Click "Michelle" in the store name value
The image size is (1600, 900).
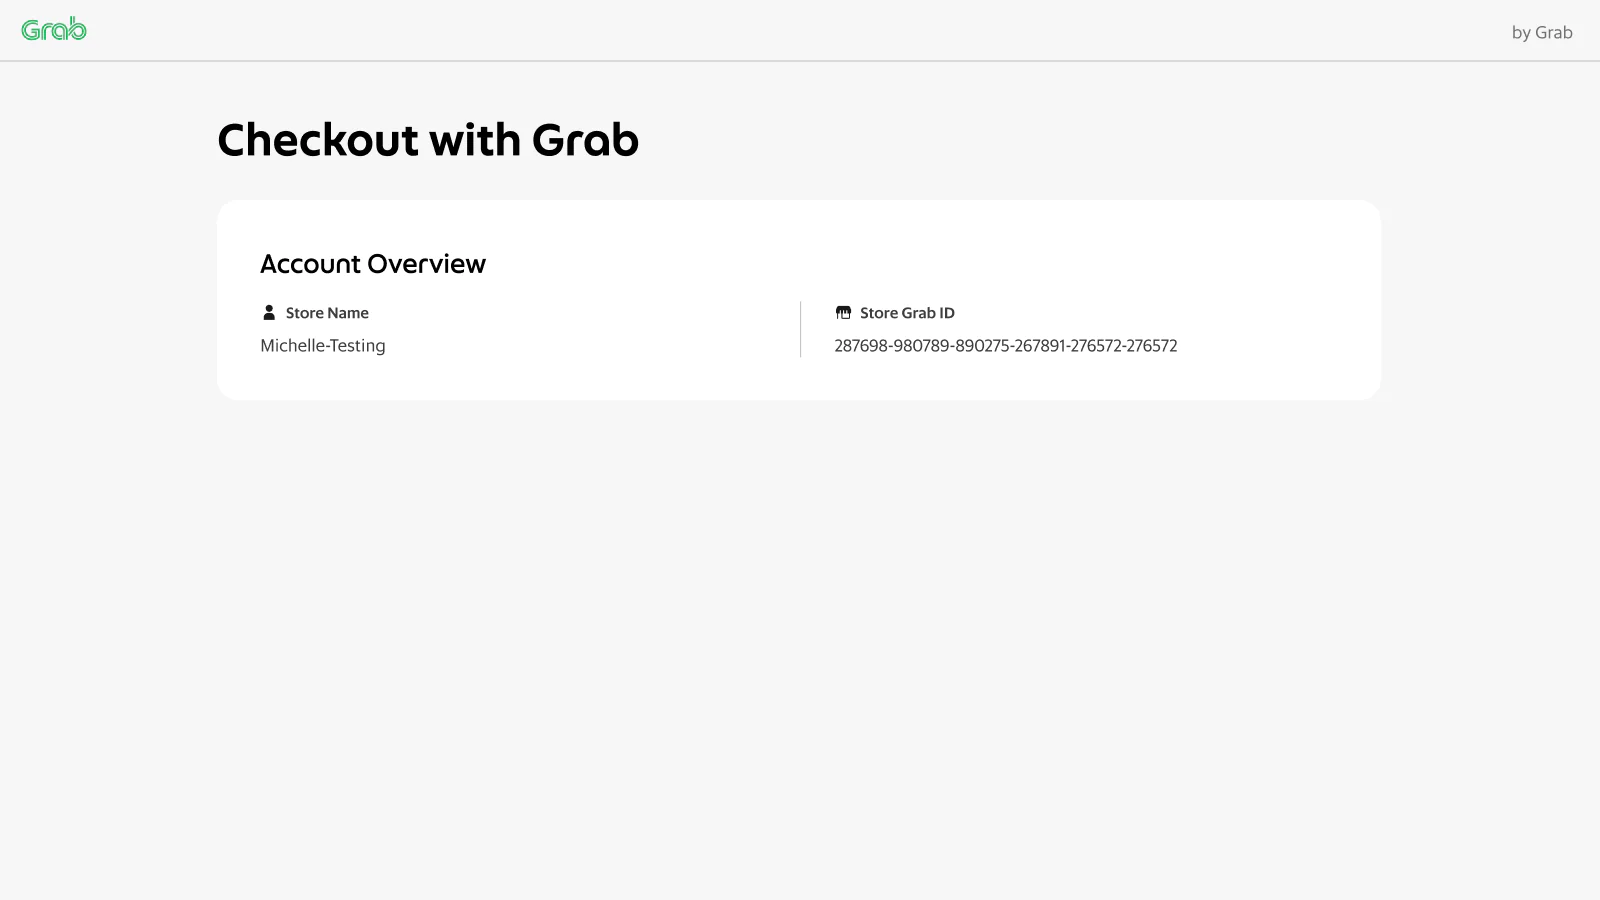[292, 346]
